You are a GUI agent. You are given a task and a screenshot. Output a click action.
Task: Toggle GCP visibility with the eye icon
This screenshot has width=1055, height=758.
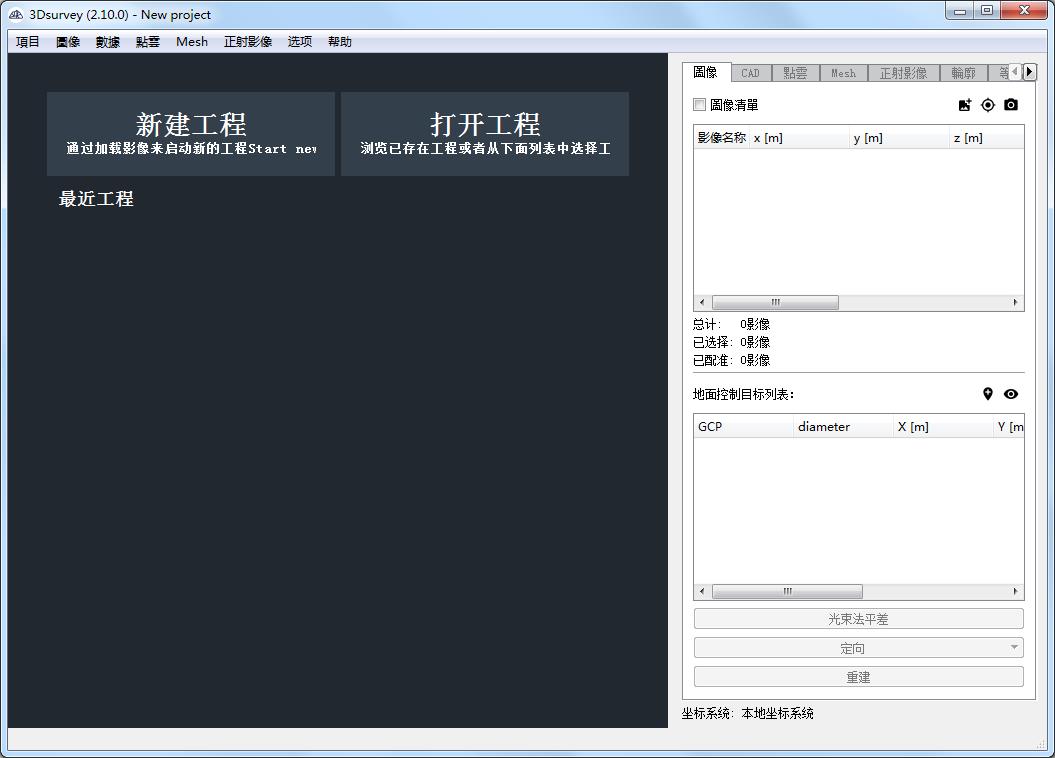(1010, 394)
